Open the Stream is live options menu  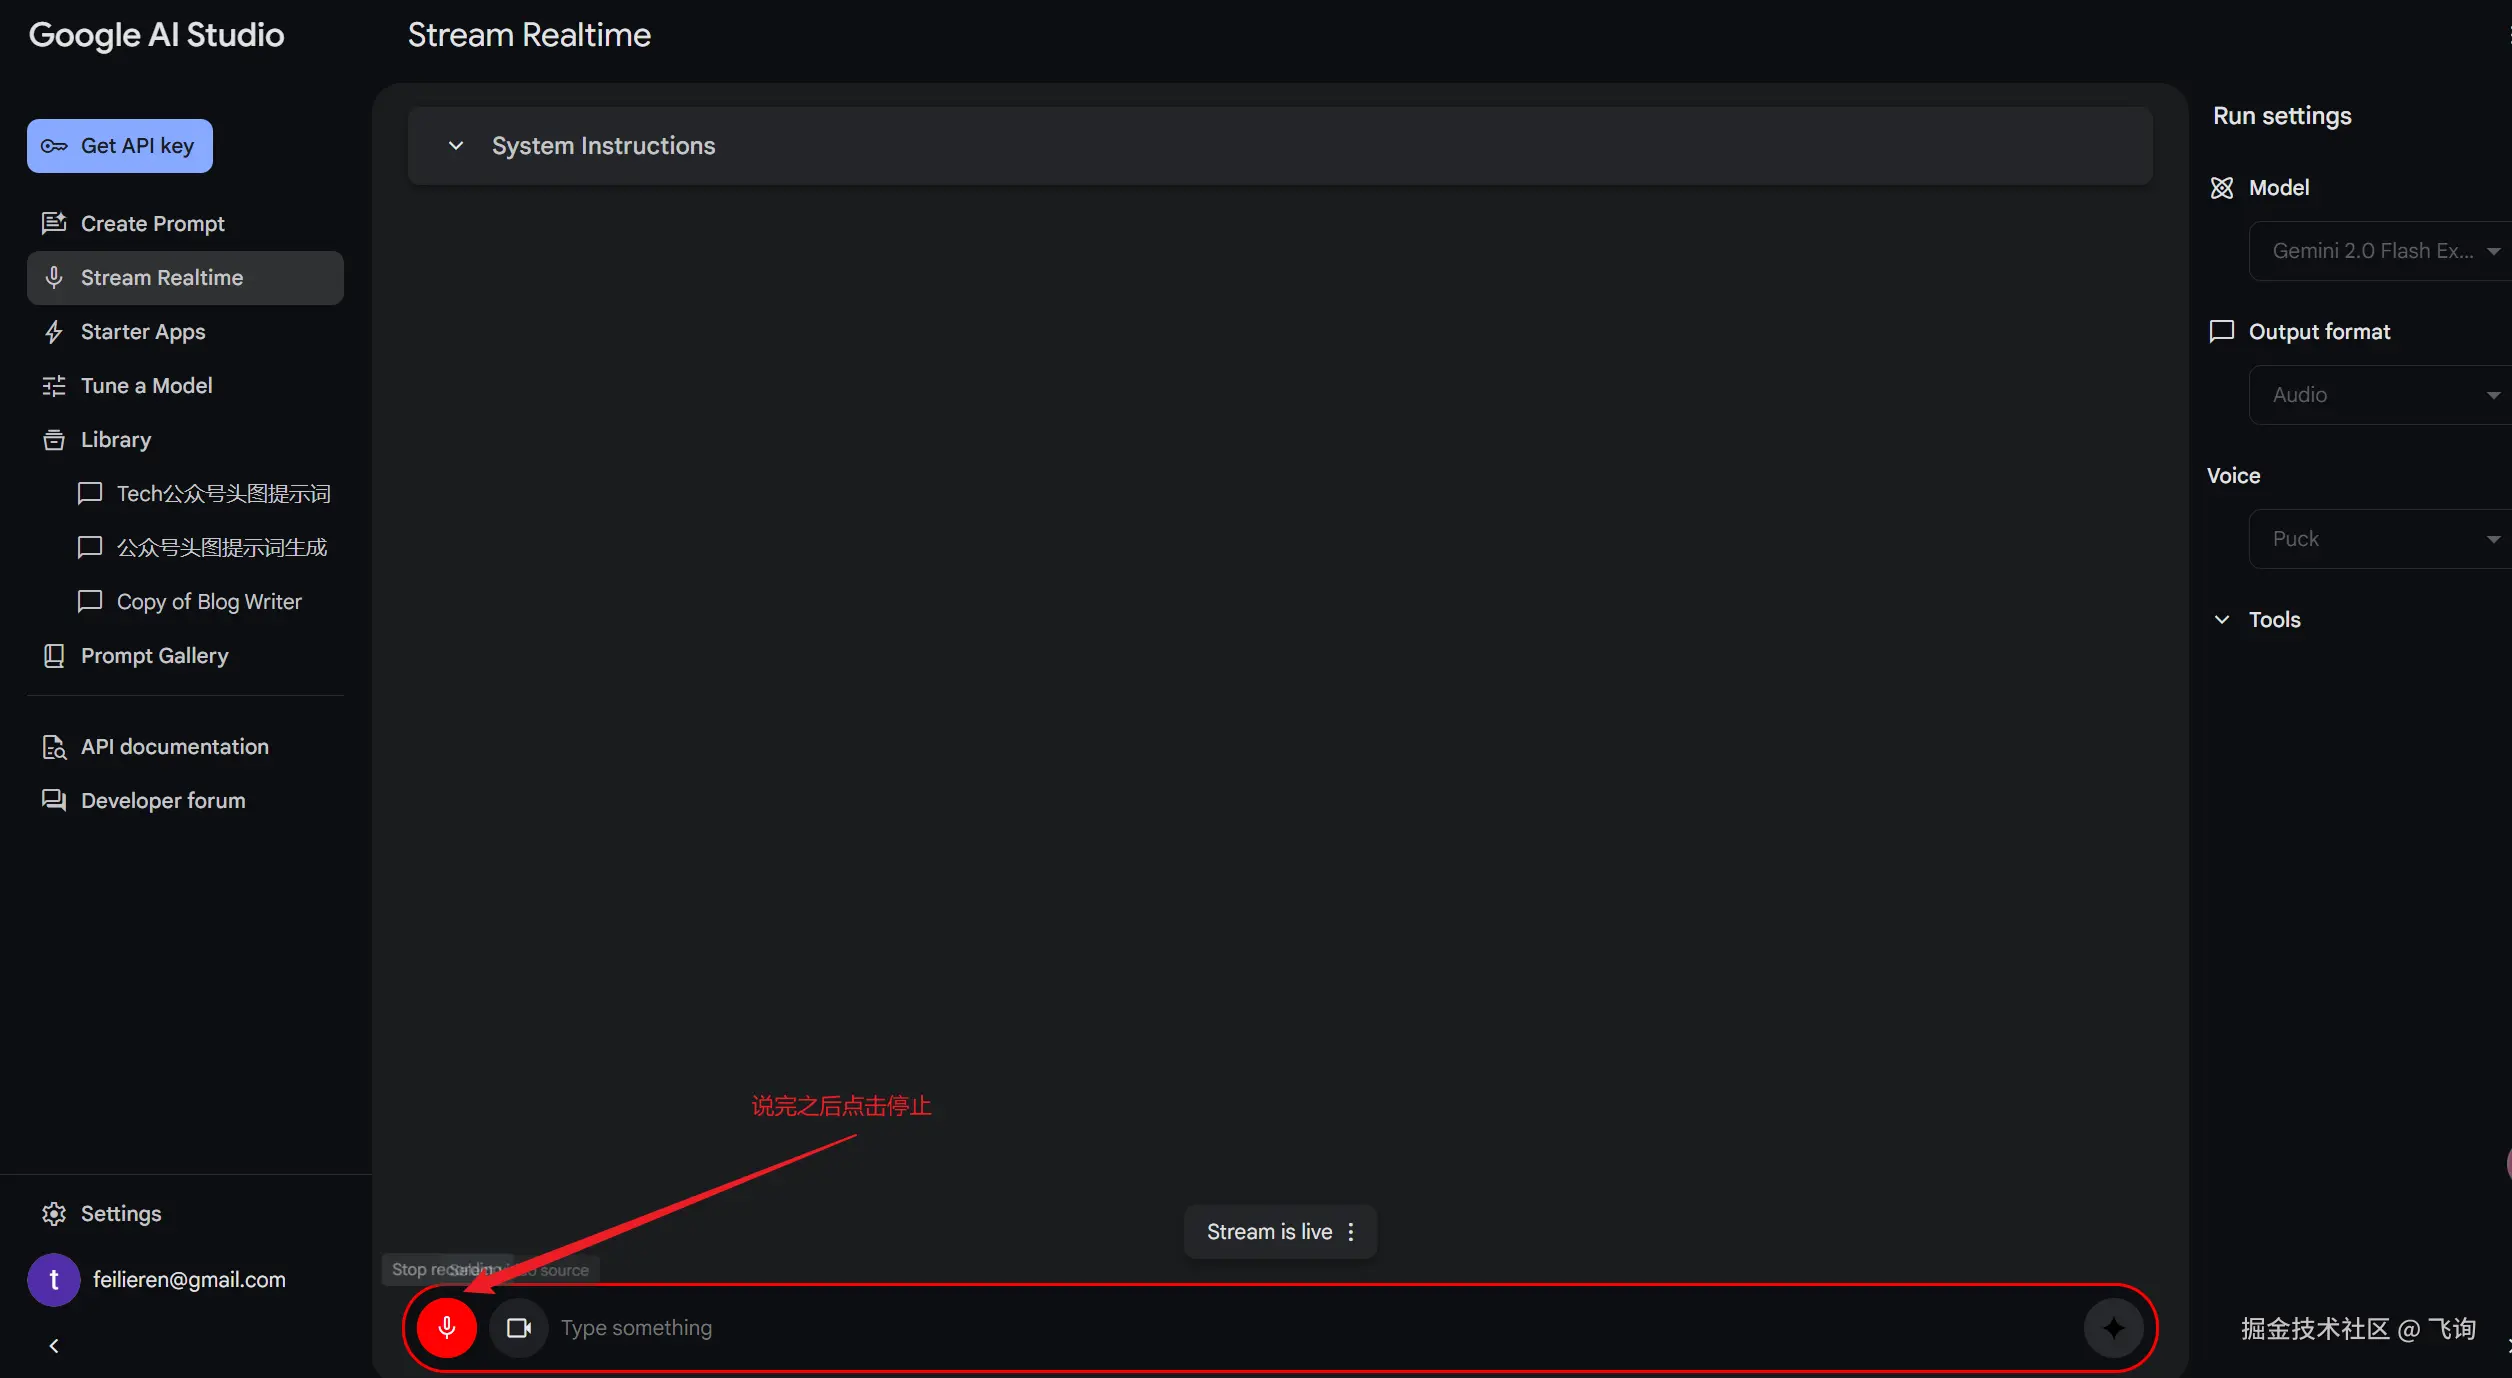click(1351, 1232)
